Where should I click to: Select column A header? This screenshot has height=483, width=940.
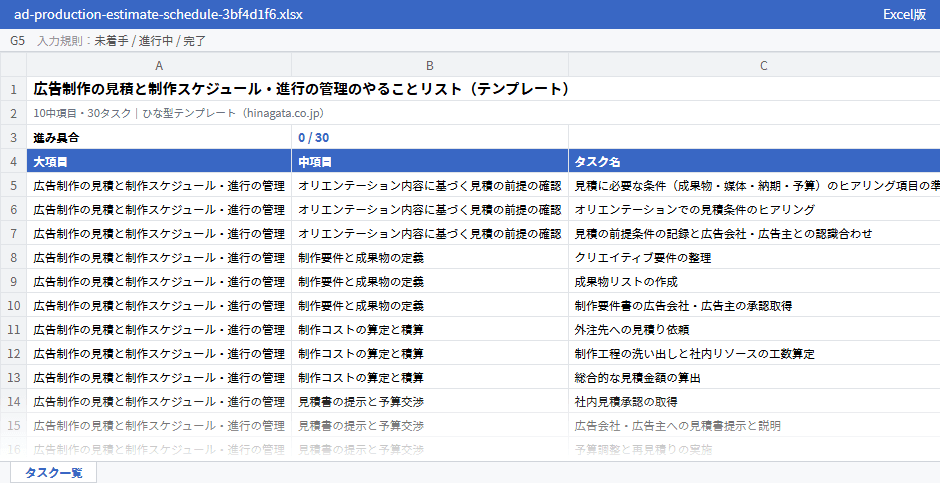(x=159, y=65)
